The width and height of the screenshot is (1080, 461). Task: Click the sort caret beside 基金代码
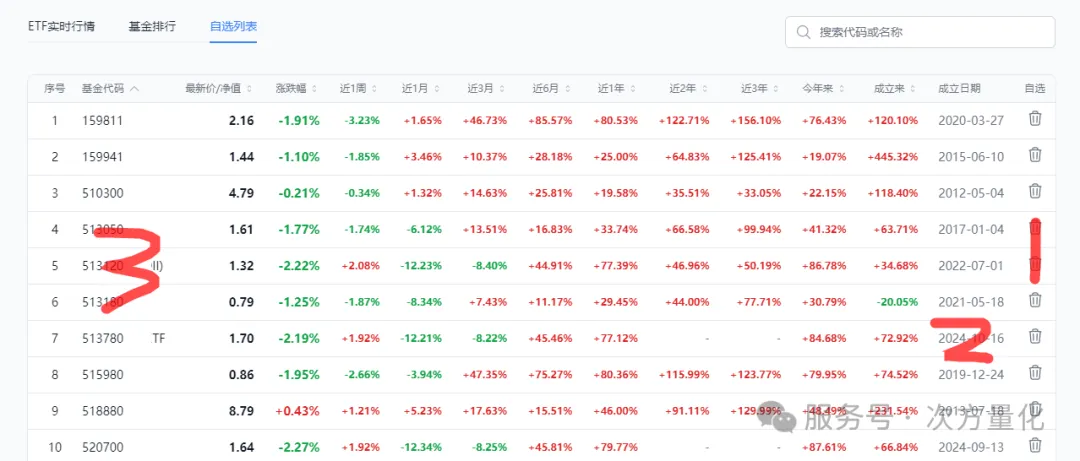[x=134, y=89]
